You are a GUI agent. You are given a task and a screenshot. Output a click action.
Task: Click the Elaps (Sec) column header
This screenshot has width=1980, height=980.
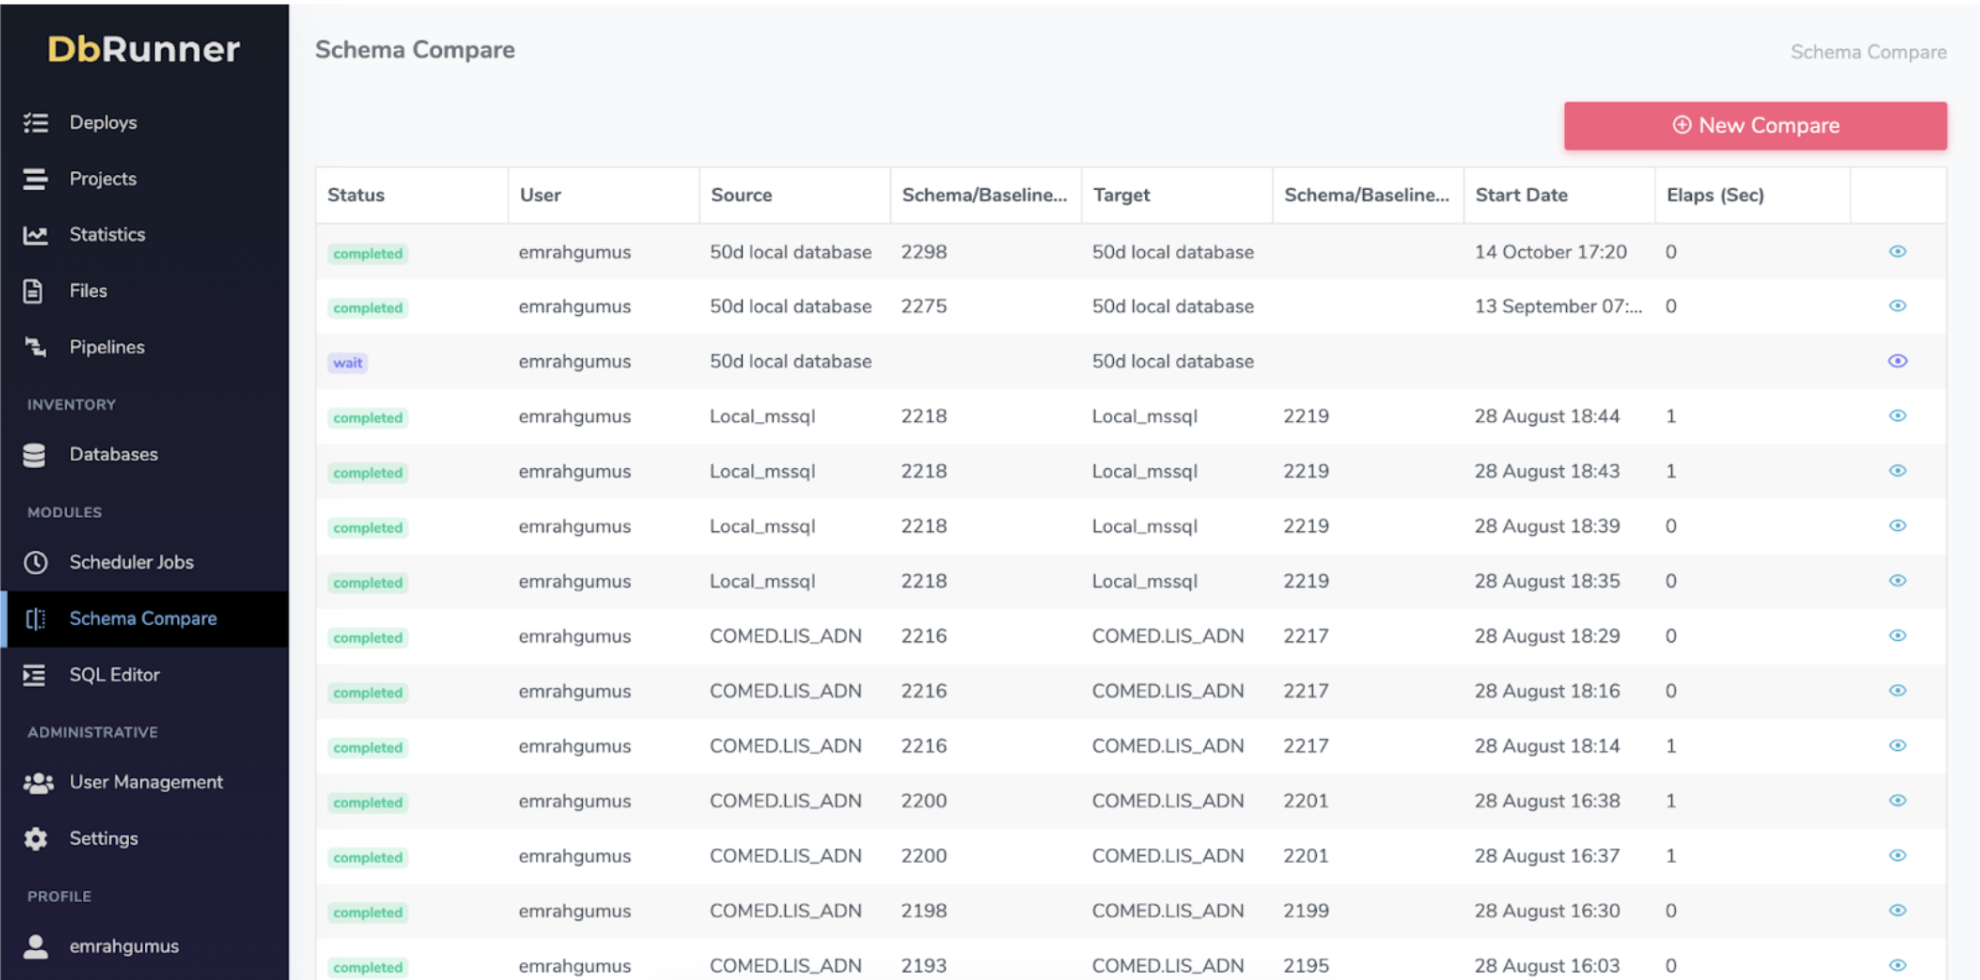click(x=1714, y=195)
